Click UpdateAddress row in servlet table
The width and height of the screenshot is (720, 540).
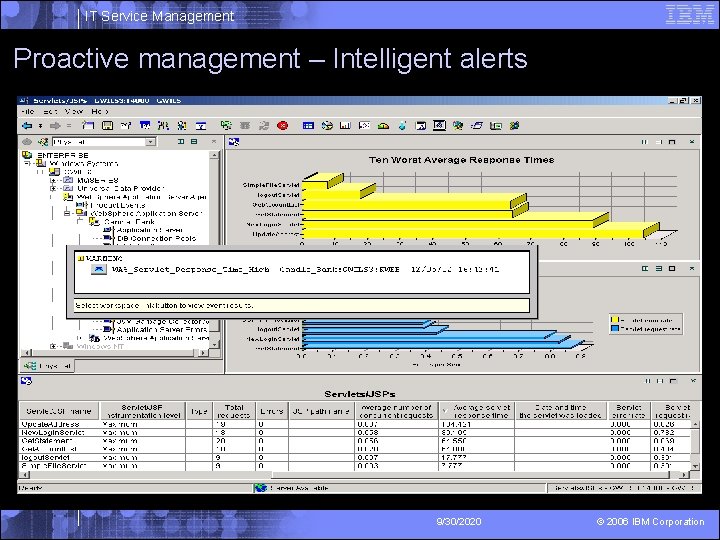coord(354,424)
